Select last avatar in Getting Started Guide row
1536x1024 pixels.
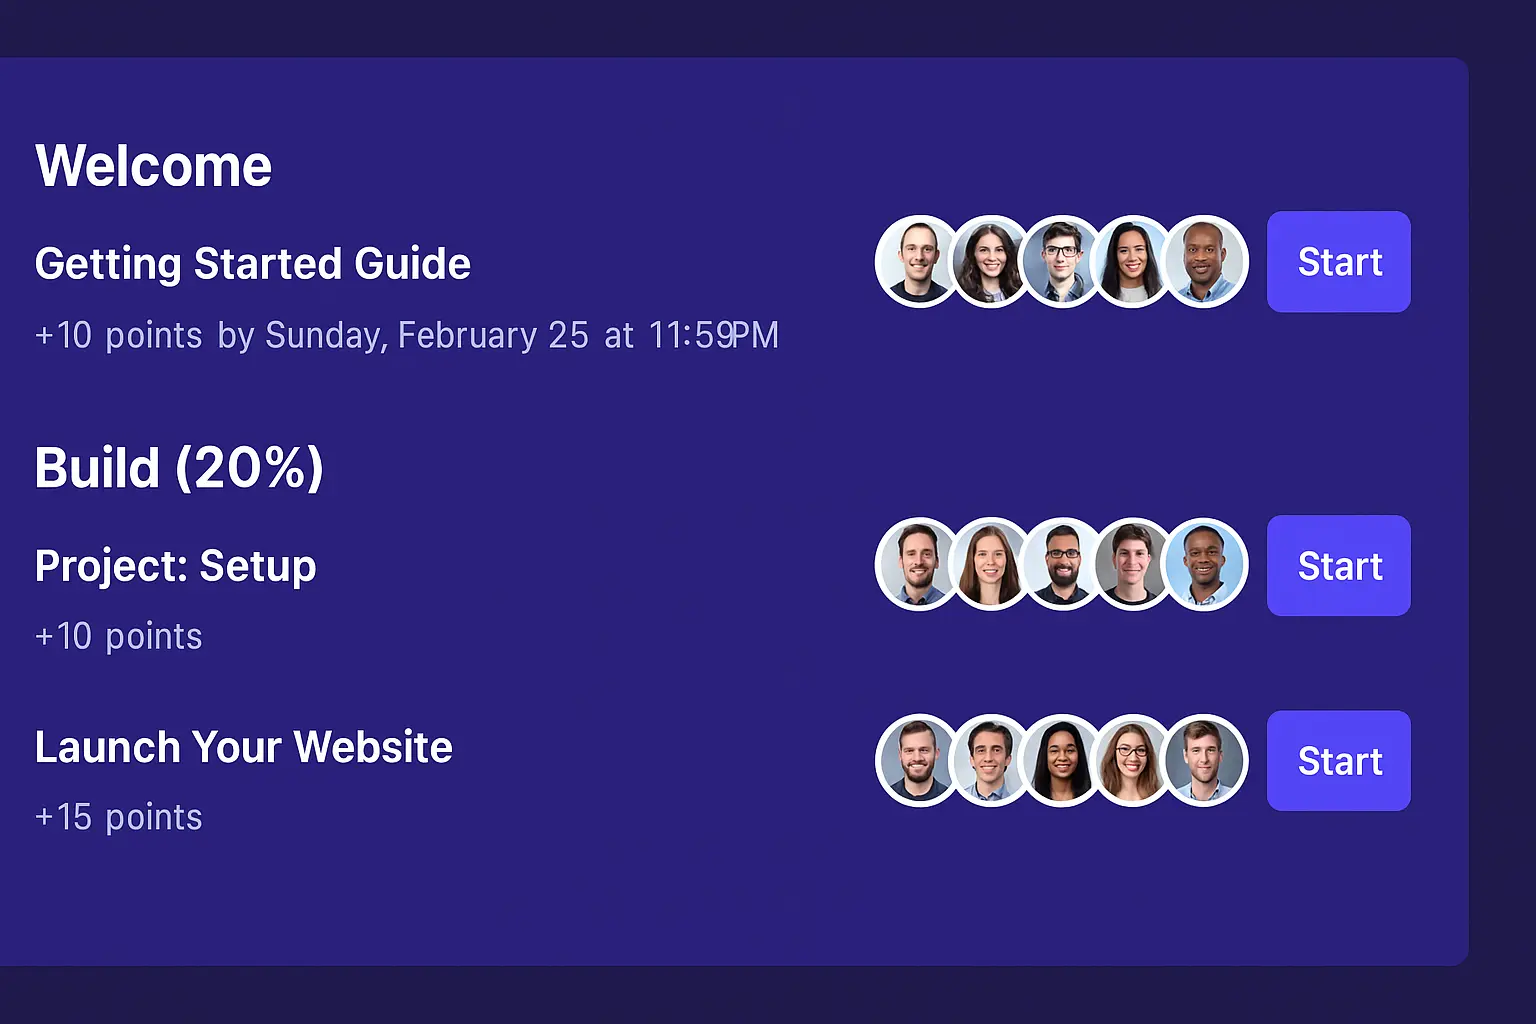(x=1204, y=262)
